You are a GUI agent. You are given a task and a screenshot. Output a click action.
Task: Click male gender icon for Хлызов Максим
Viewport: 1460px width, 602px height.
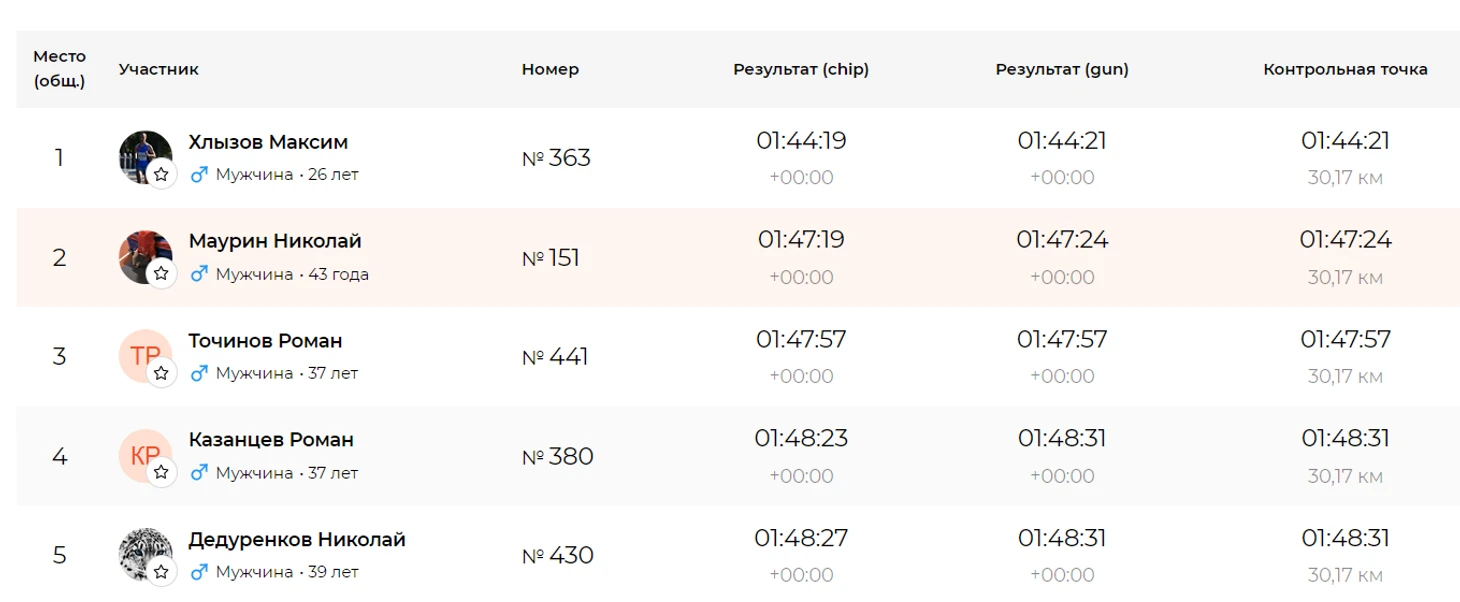(x=198, y=175)
